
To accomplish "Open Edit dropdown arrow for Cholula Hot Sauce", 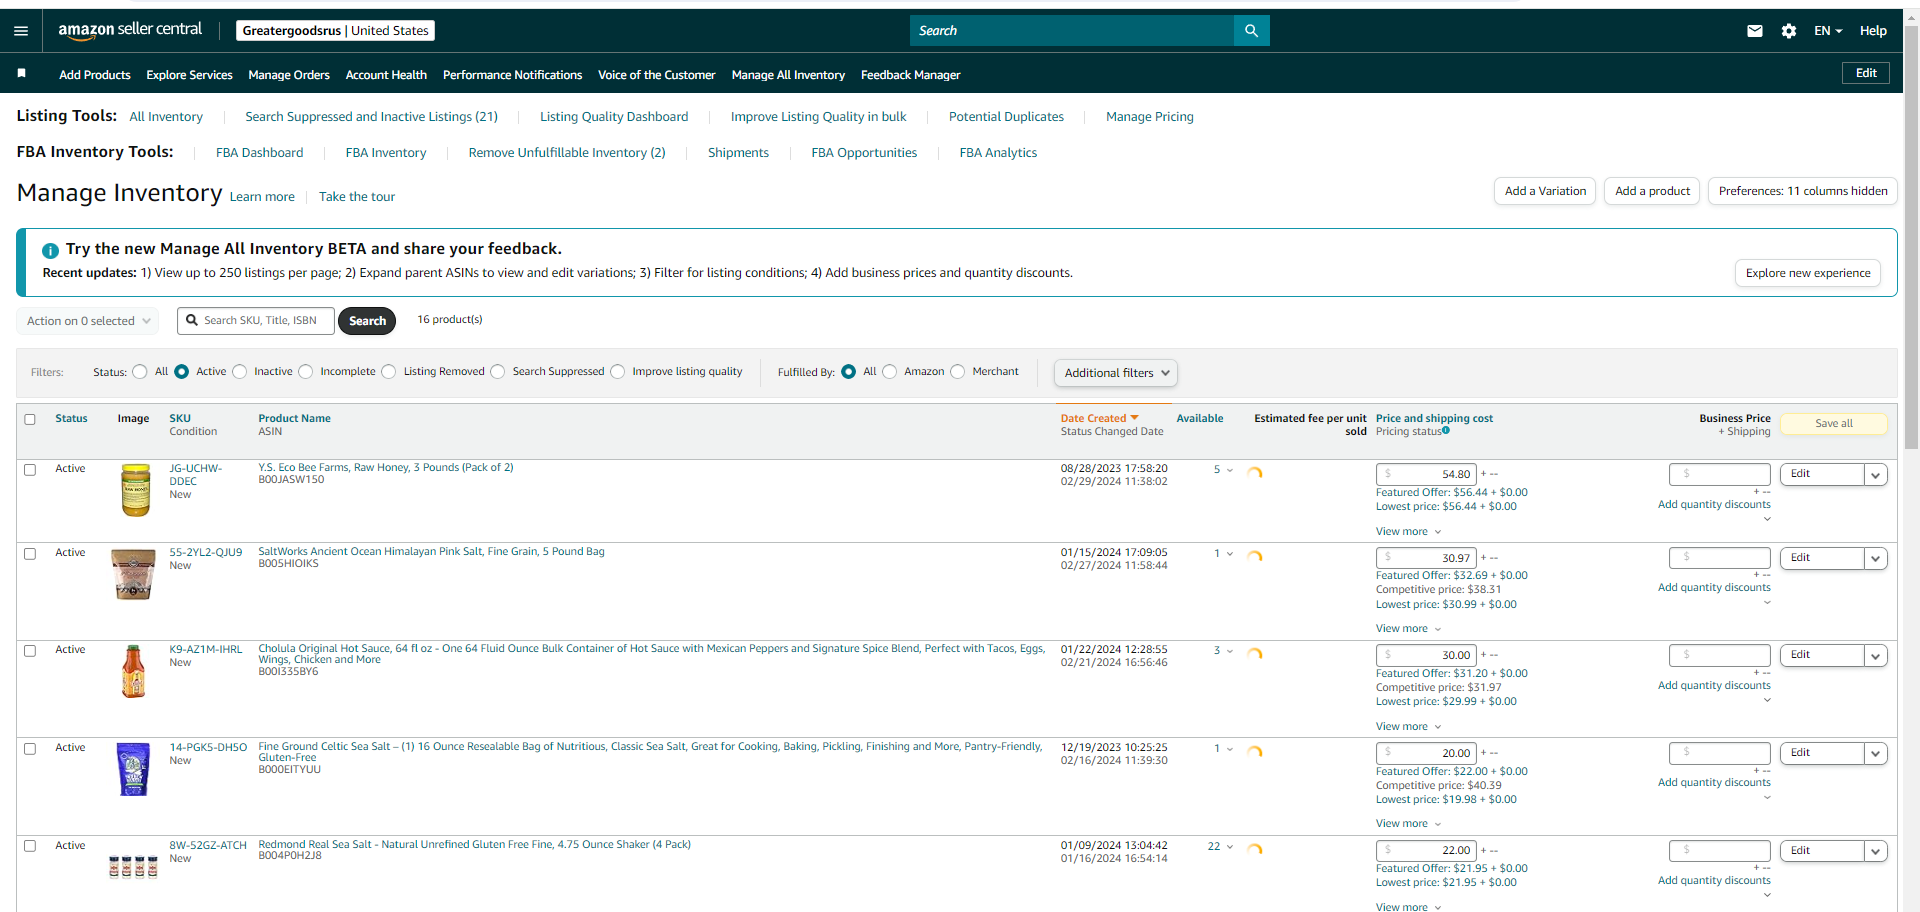I will click(1876, 656).
